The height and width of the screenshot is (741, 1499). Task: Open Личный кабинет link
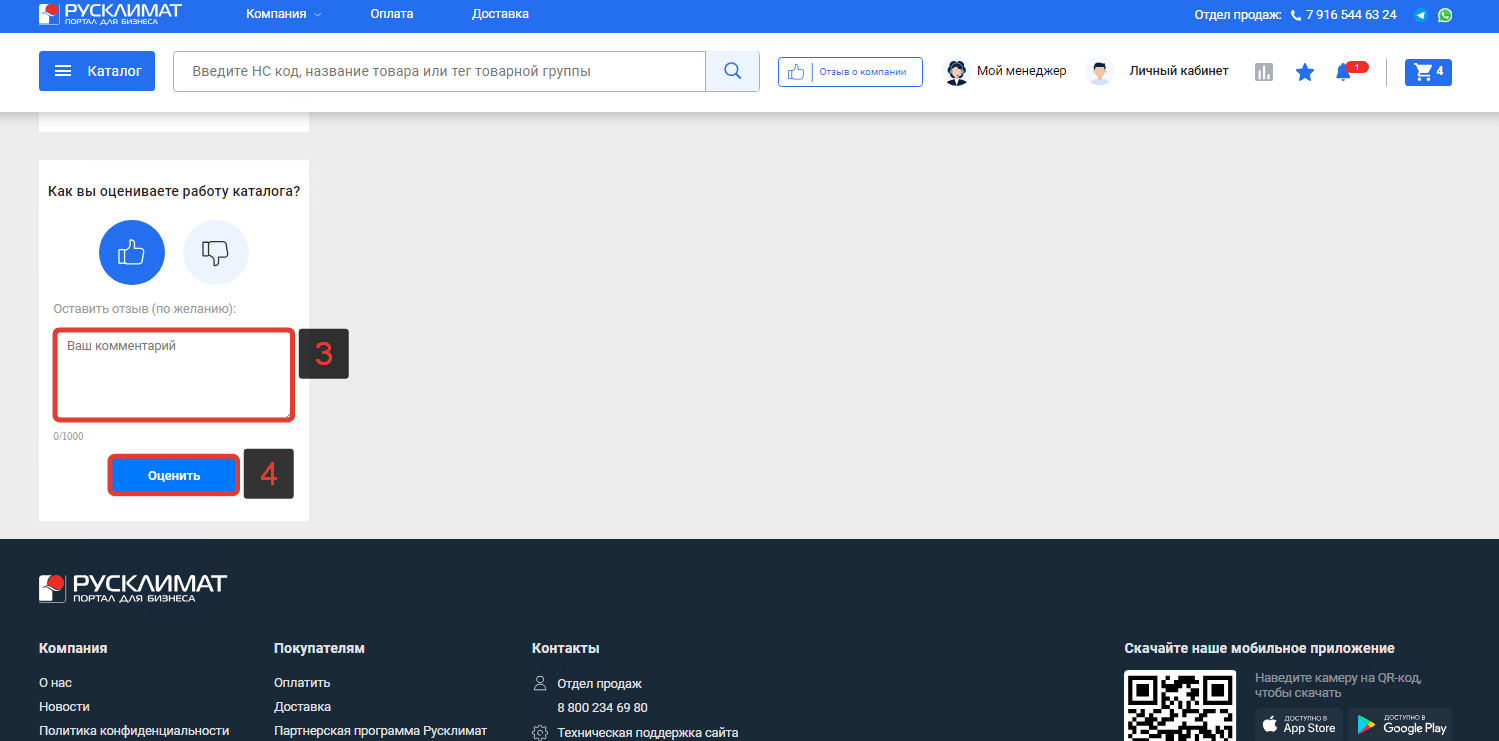1179,71
